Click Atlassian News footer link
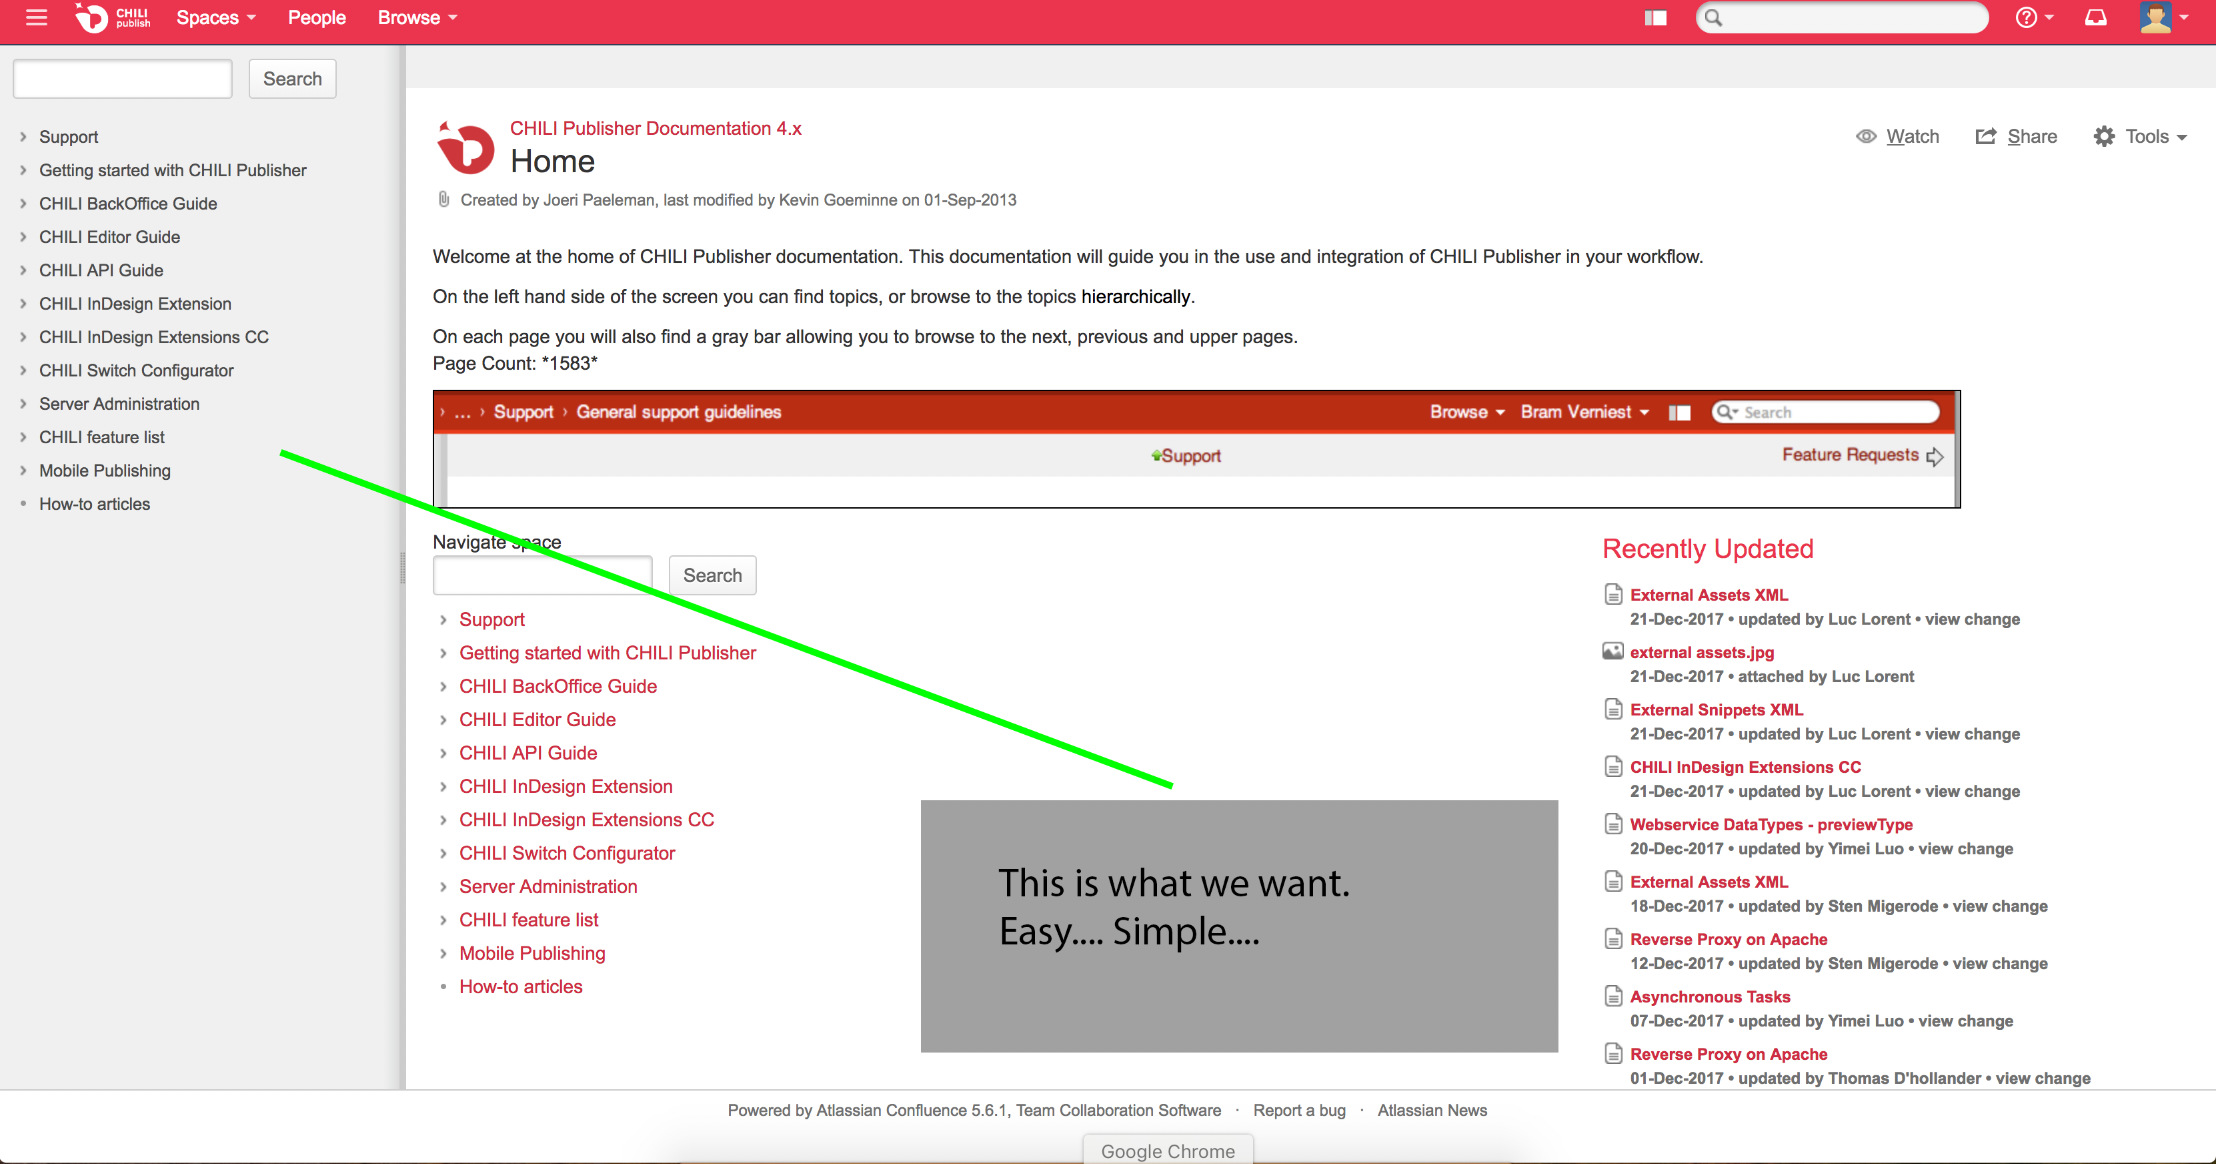This screenshot has height=1164, width=2216. tap(1432, 1110)
